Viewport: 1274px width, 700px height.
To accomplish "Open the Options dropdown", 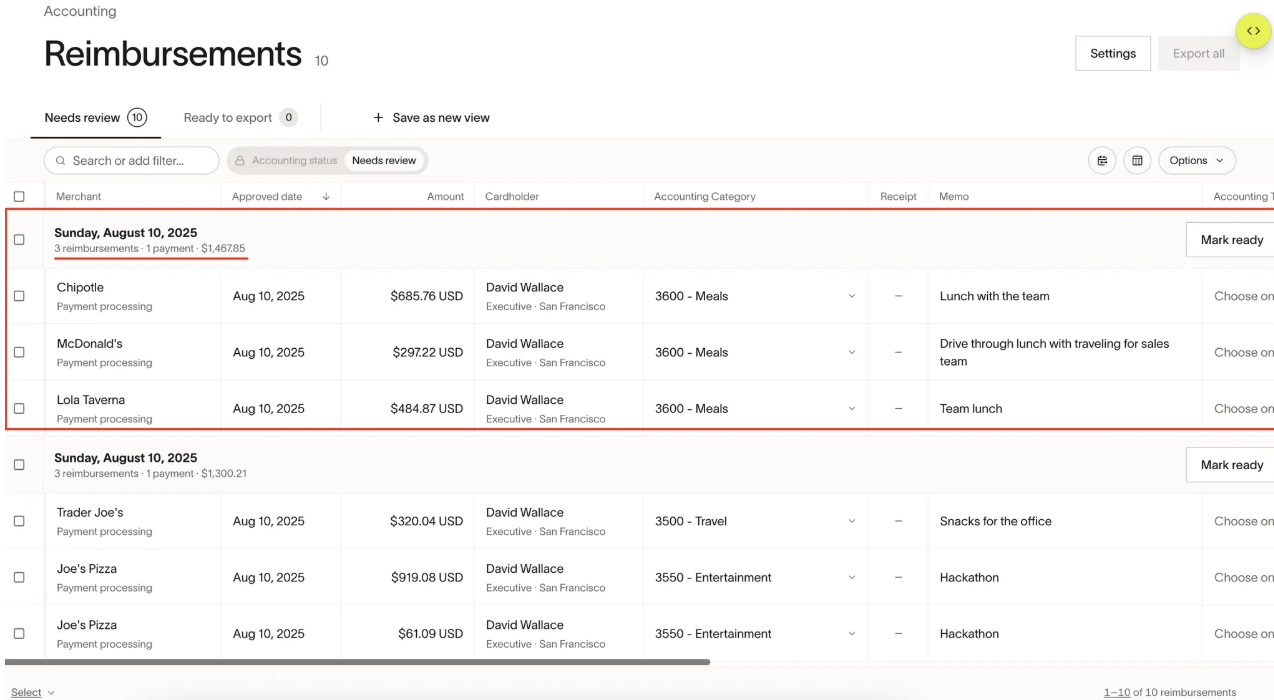I will point(1196,160).
